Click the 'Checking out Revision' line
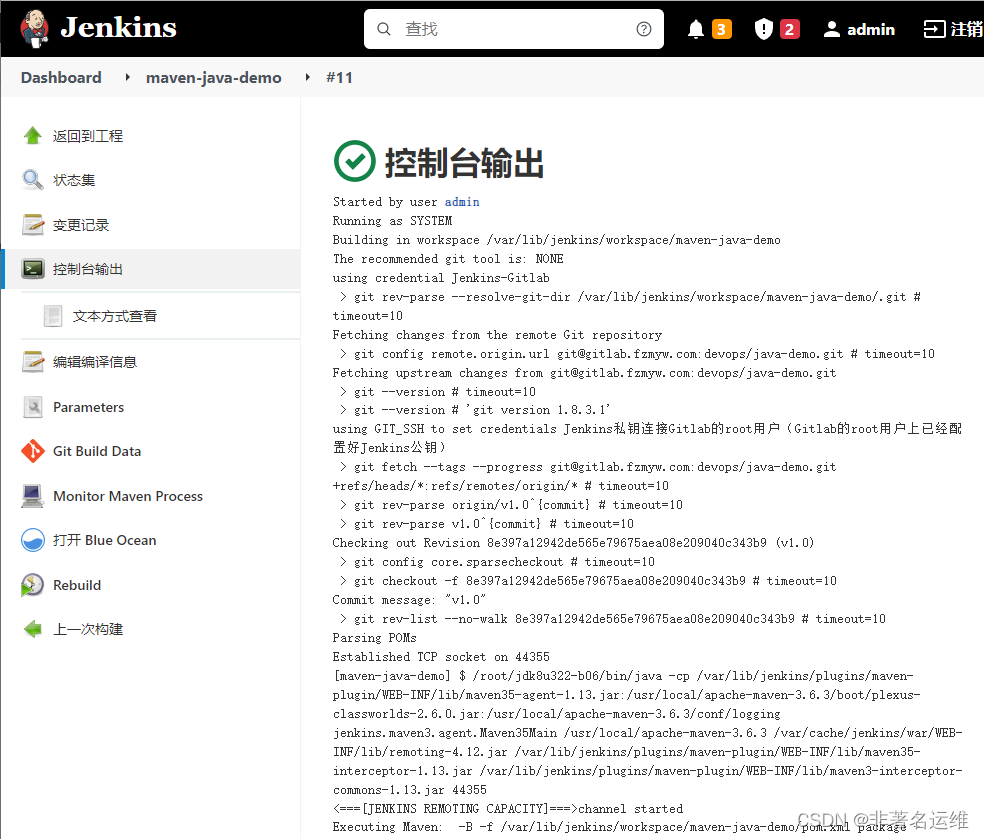This screenshot has width=984, height=839. (573, 543)
